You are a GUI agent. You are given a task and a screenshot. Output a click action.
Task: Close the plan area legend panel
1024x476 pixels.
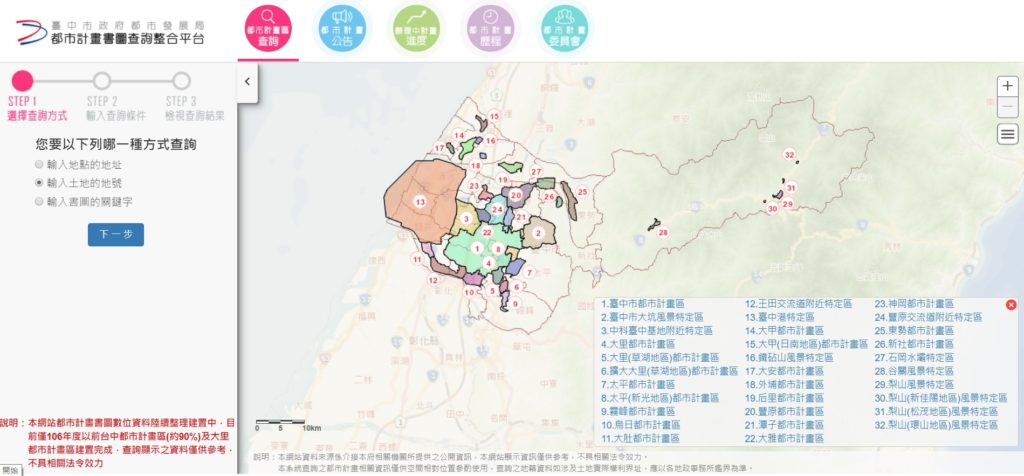click(1011, 304)
